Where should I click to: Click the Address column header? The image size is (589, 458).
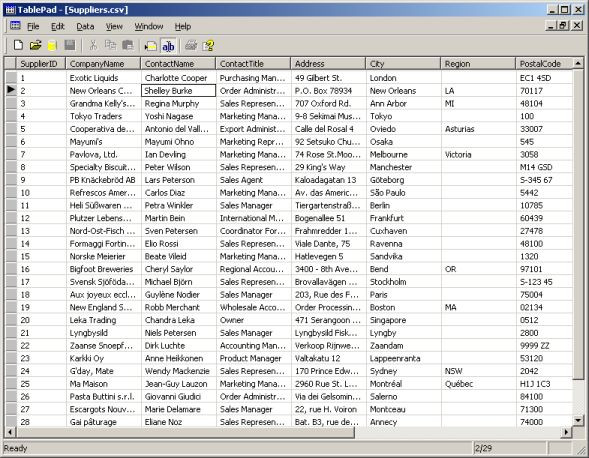coord(328,63)
